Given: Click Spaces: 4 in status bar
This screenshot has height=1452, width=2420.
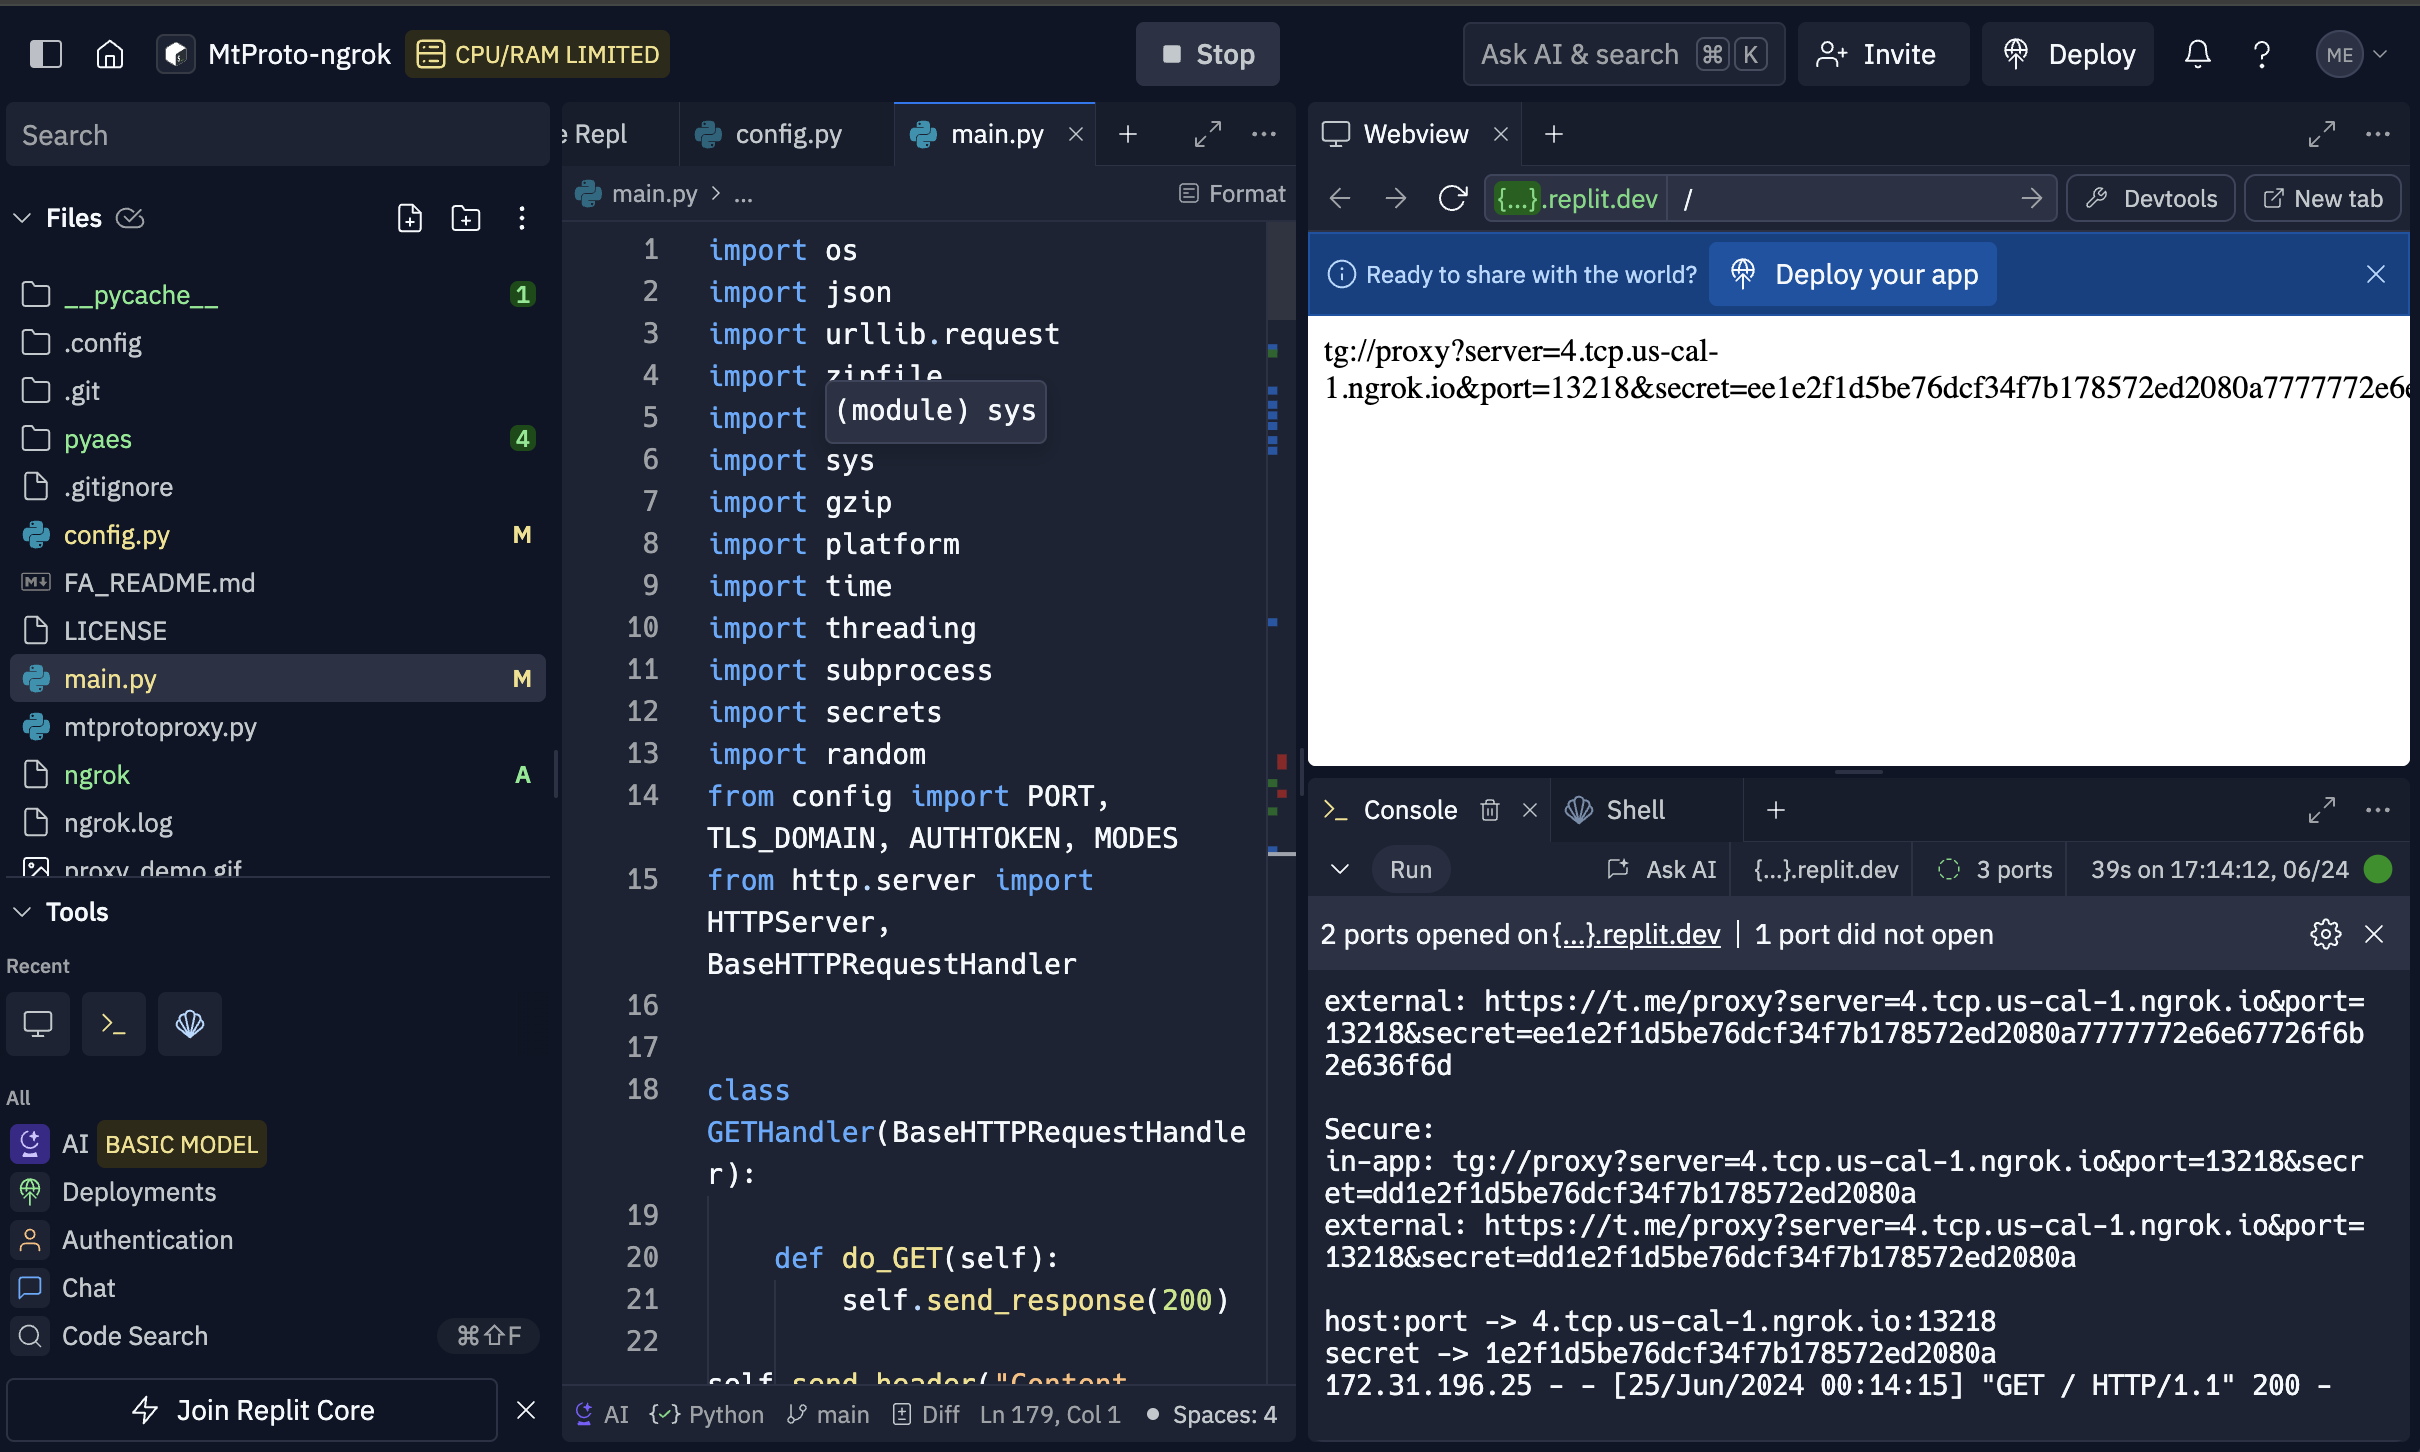Looking at the screenshot, I should (x=1225, y=1415).
